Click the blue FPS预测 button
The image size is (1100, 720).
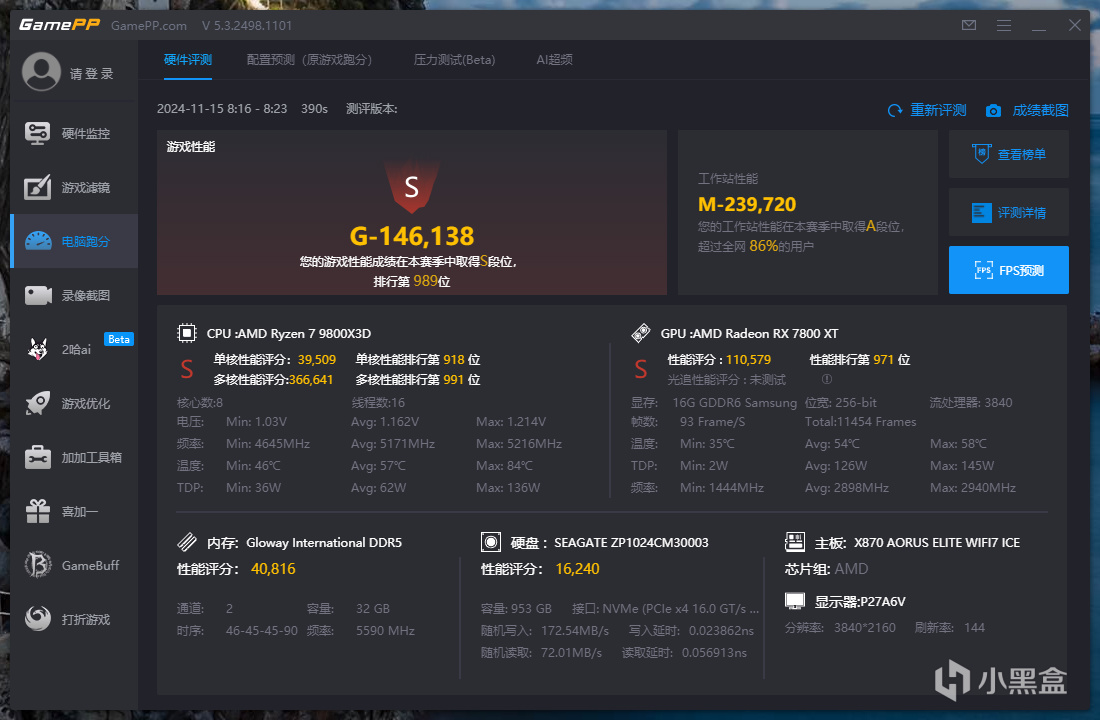click(1009, 270)
